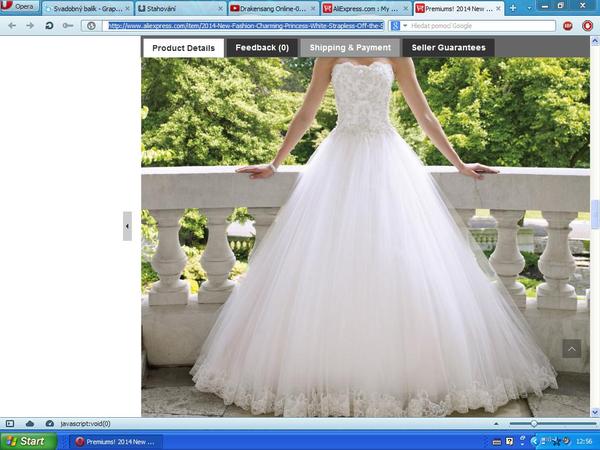
Task: Open Opera Link cloud icon in status bar
Action: tap(30, 424)
